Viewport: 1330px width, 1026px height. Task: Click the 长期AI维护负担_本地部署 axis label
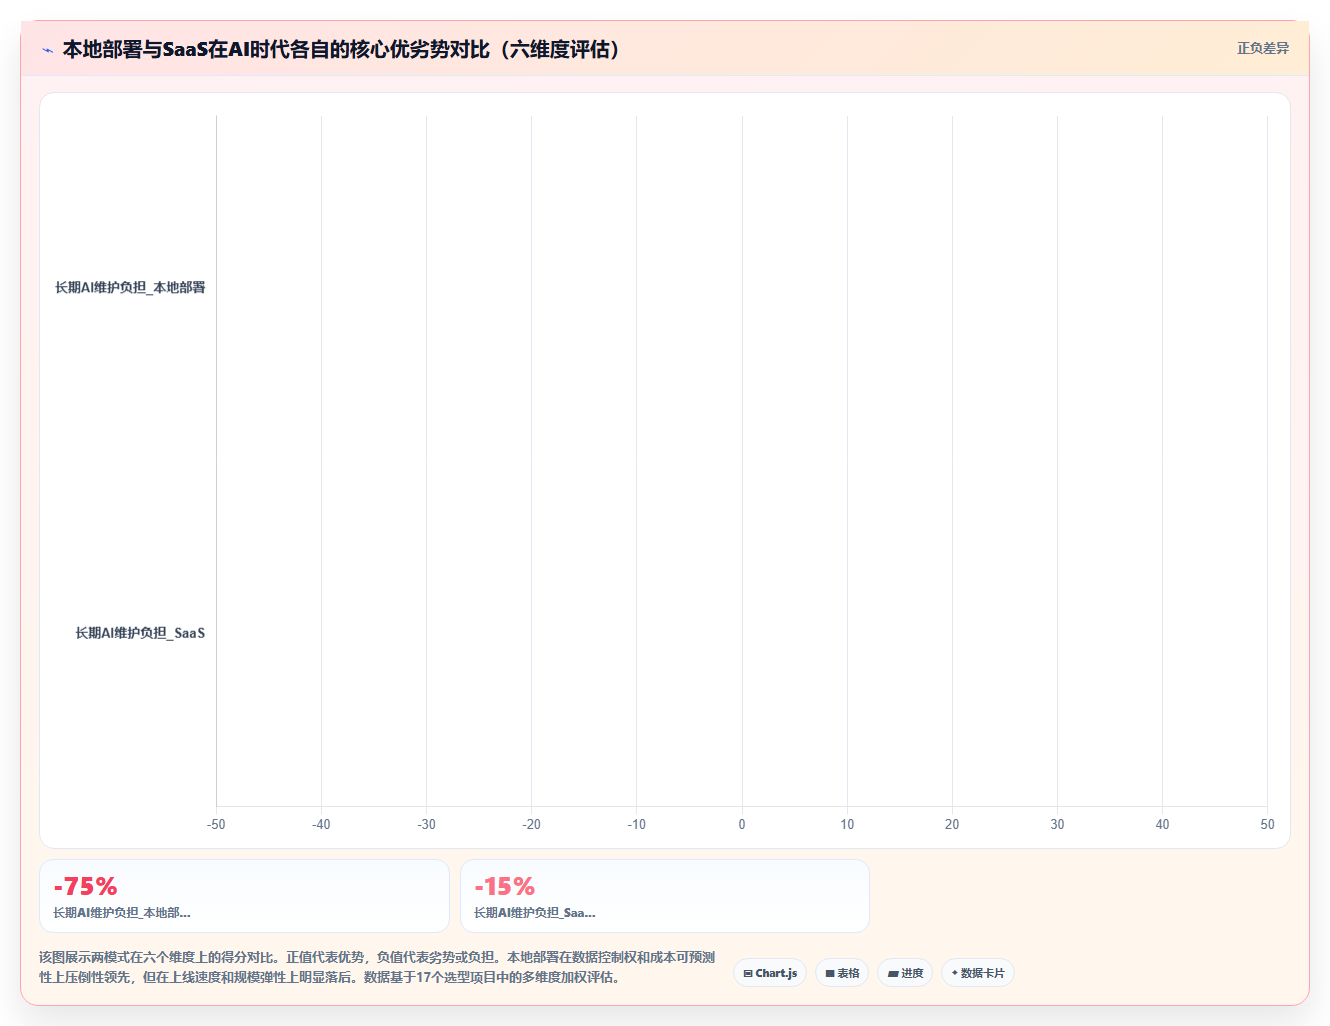click(130, 288)
